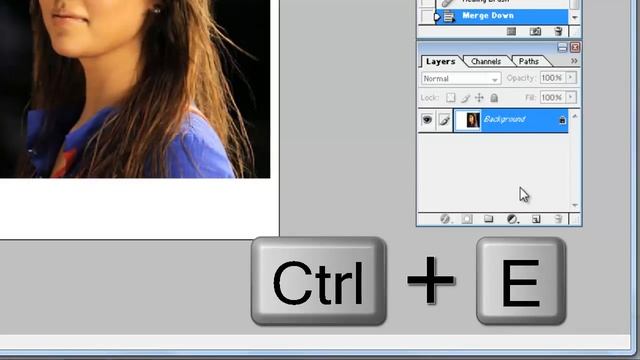Image resolution: width=640 pixels, height=360 pixels.
Task: Select the Background layer name
Action: point(504,119)
